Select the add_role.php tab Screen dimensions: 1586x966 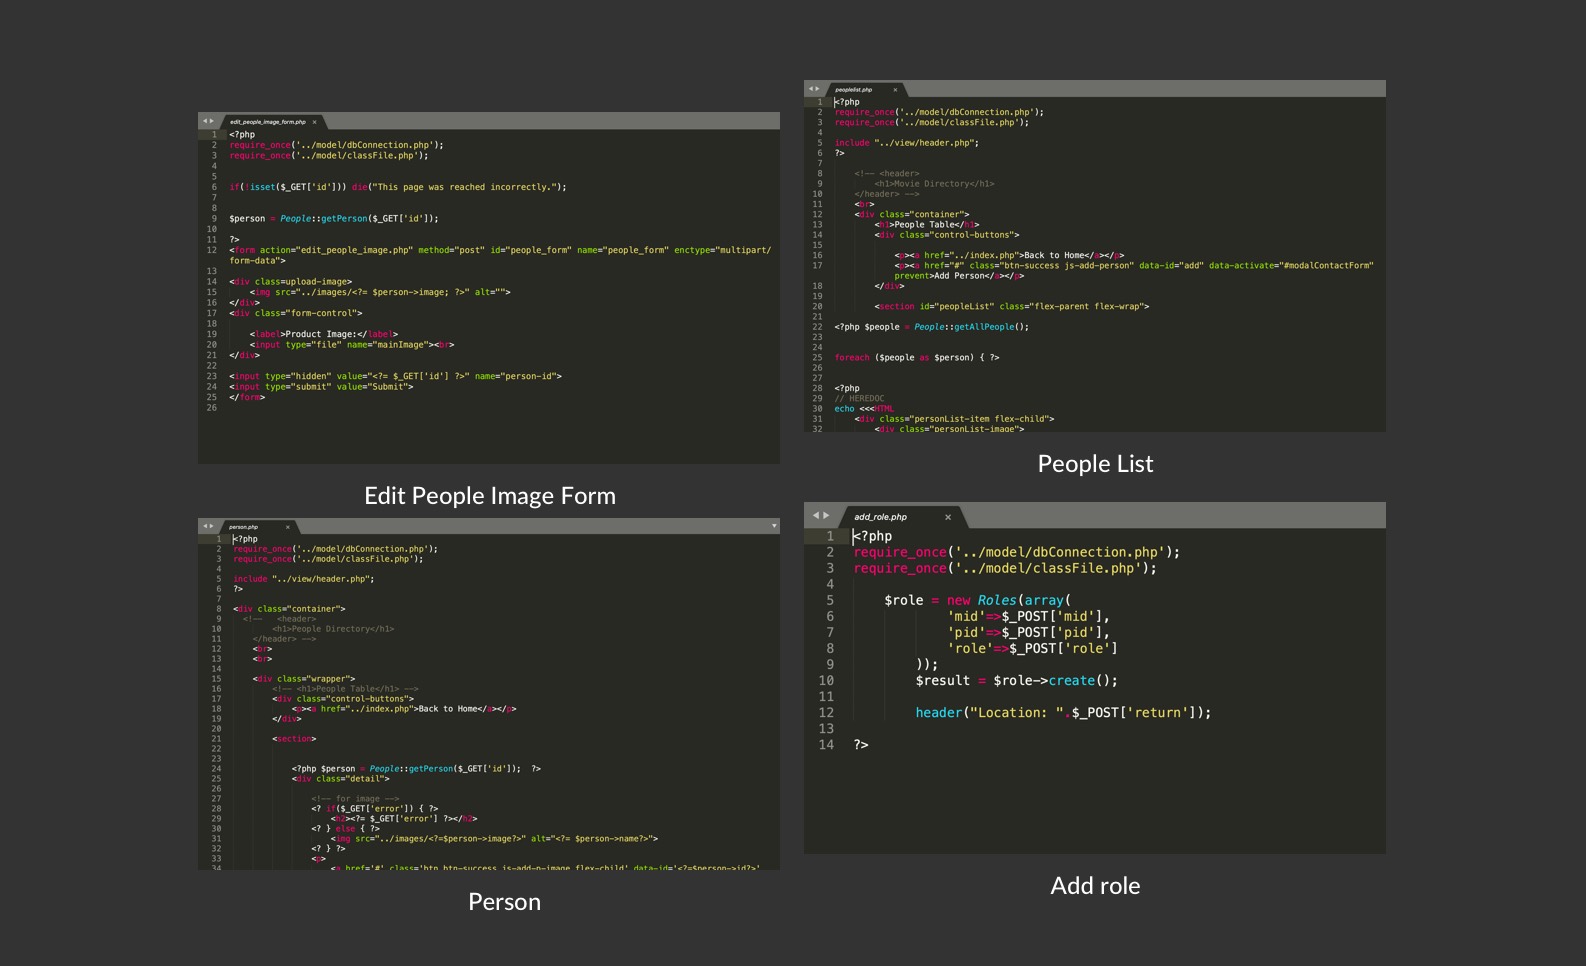(881, 517)
